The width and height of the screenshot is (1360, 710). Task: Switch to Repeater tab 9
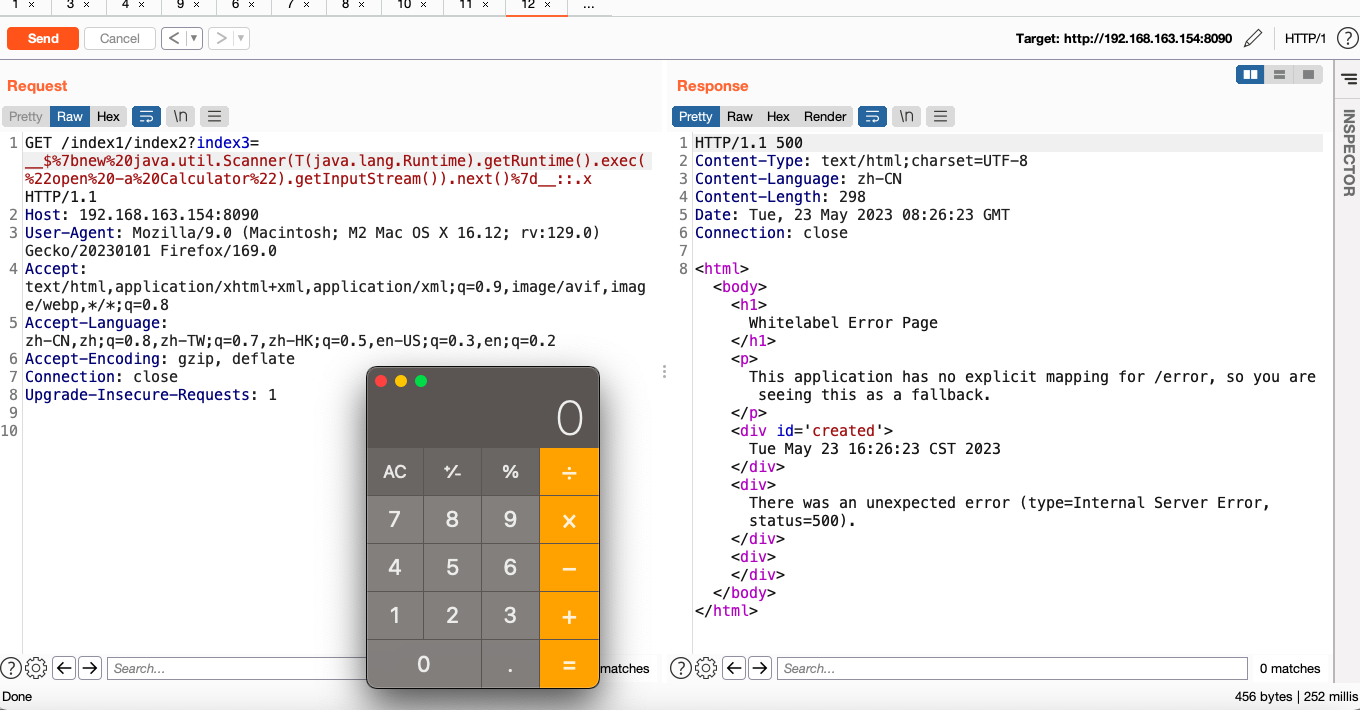(187, 6)
